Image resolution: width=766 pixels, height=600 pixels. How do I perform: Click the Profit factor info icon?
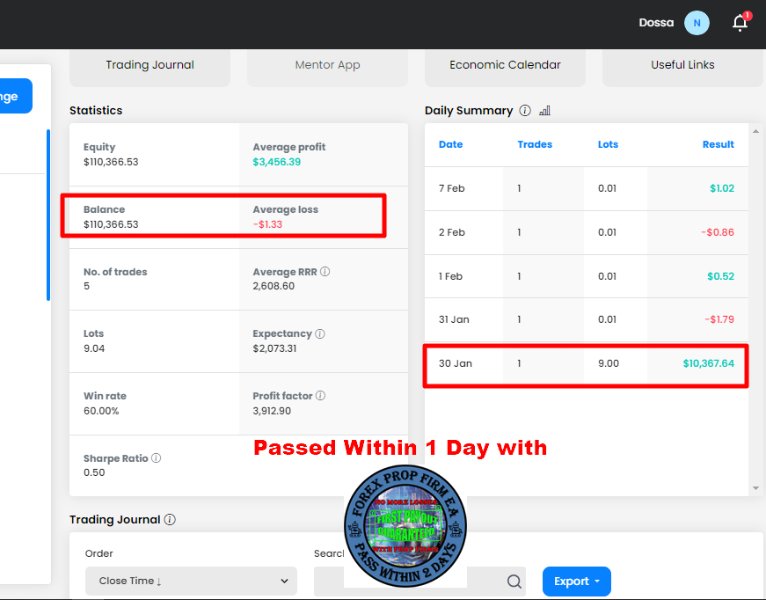pyautogui.click(x=320, y=395)
